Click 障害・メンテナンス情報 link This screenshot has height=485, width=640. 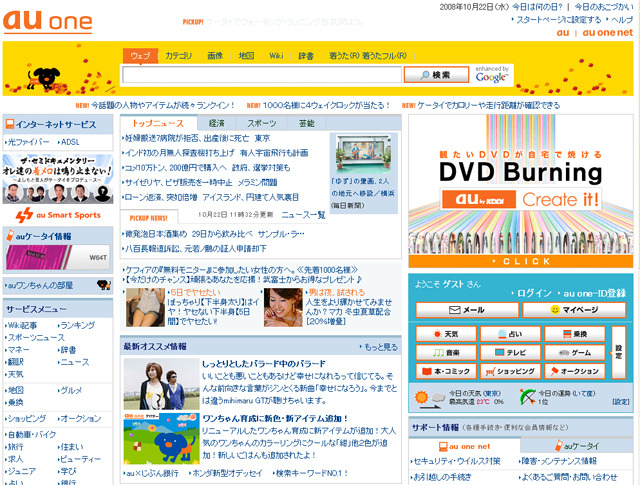pyautogui.click(x=559, y=461)
